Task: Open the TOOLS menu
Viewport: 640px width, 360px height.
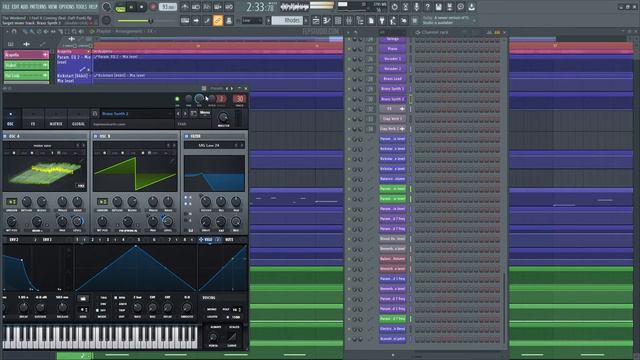Action: tap(82, 7)
